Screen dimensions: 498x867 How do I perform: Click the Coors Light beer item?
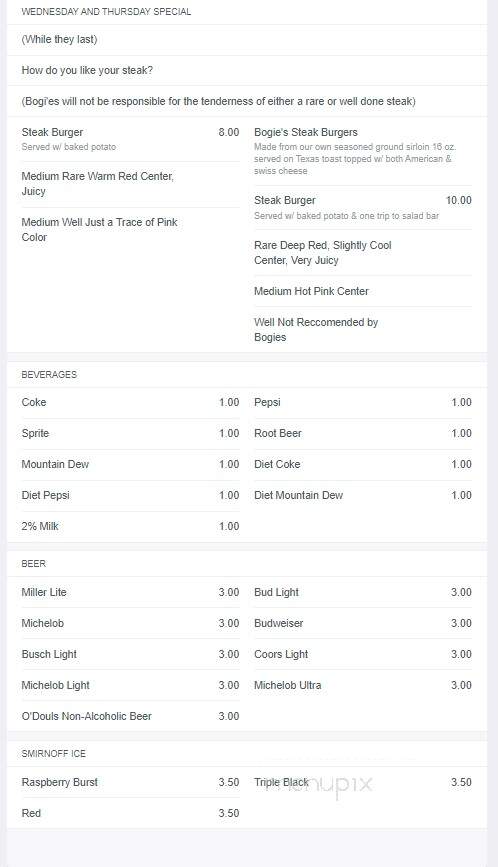363,654
